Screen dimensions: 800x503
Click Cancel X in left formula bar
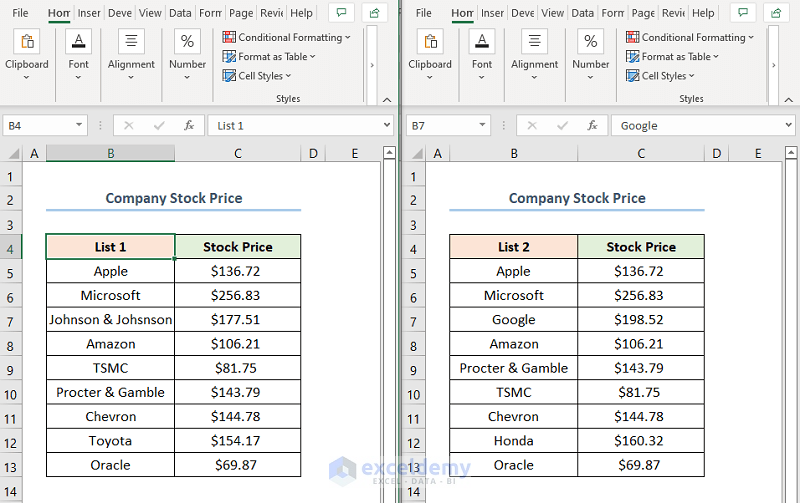tap(129, 125)
